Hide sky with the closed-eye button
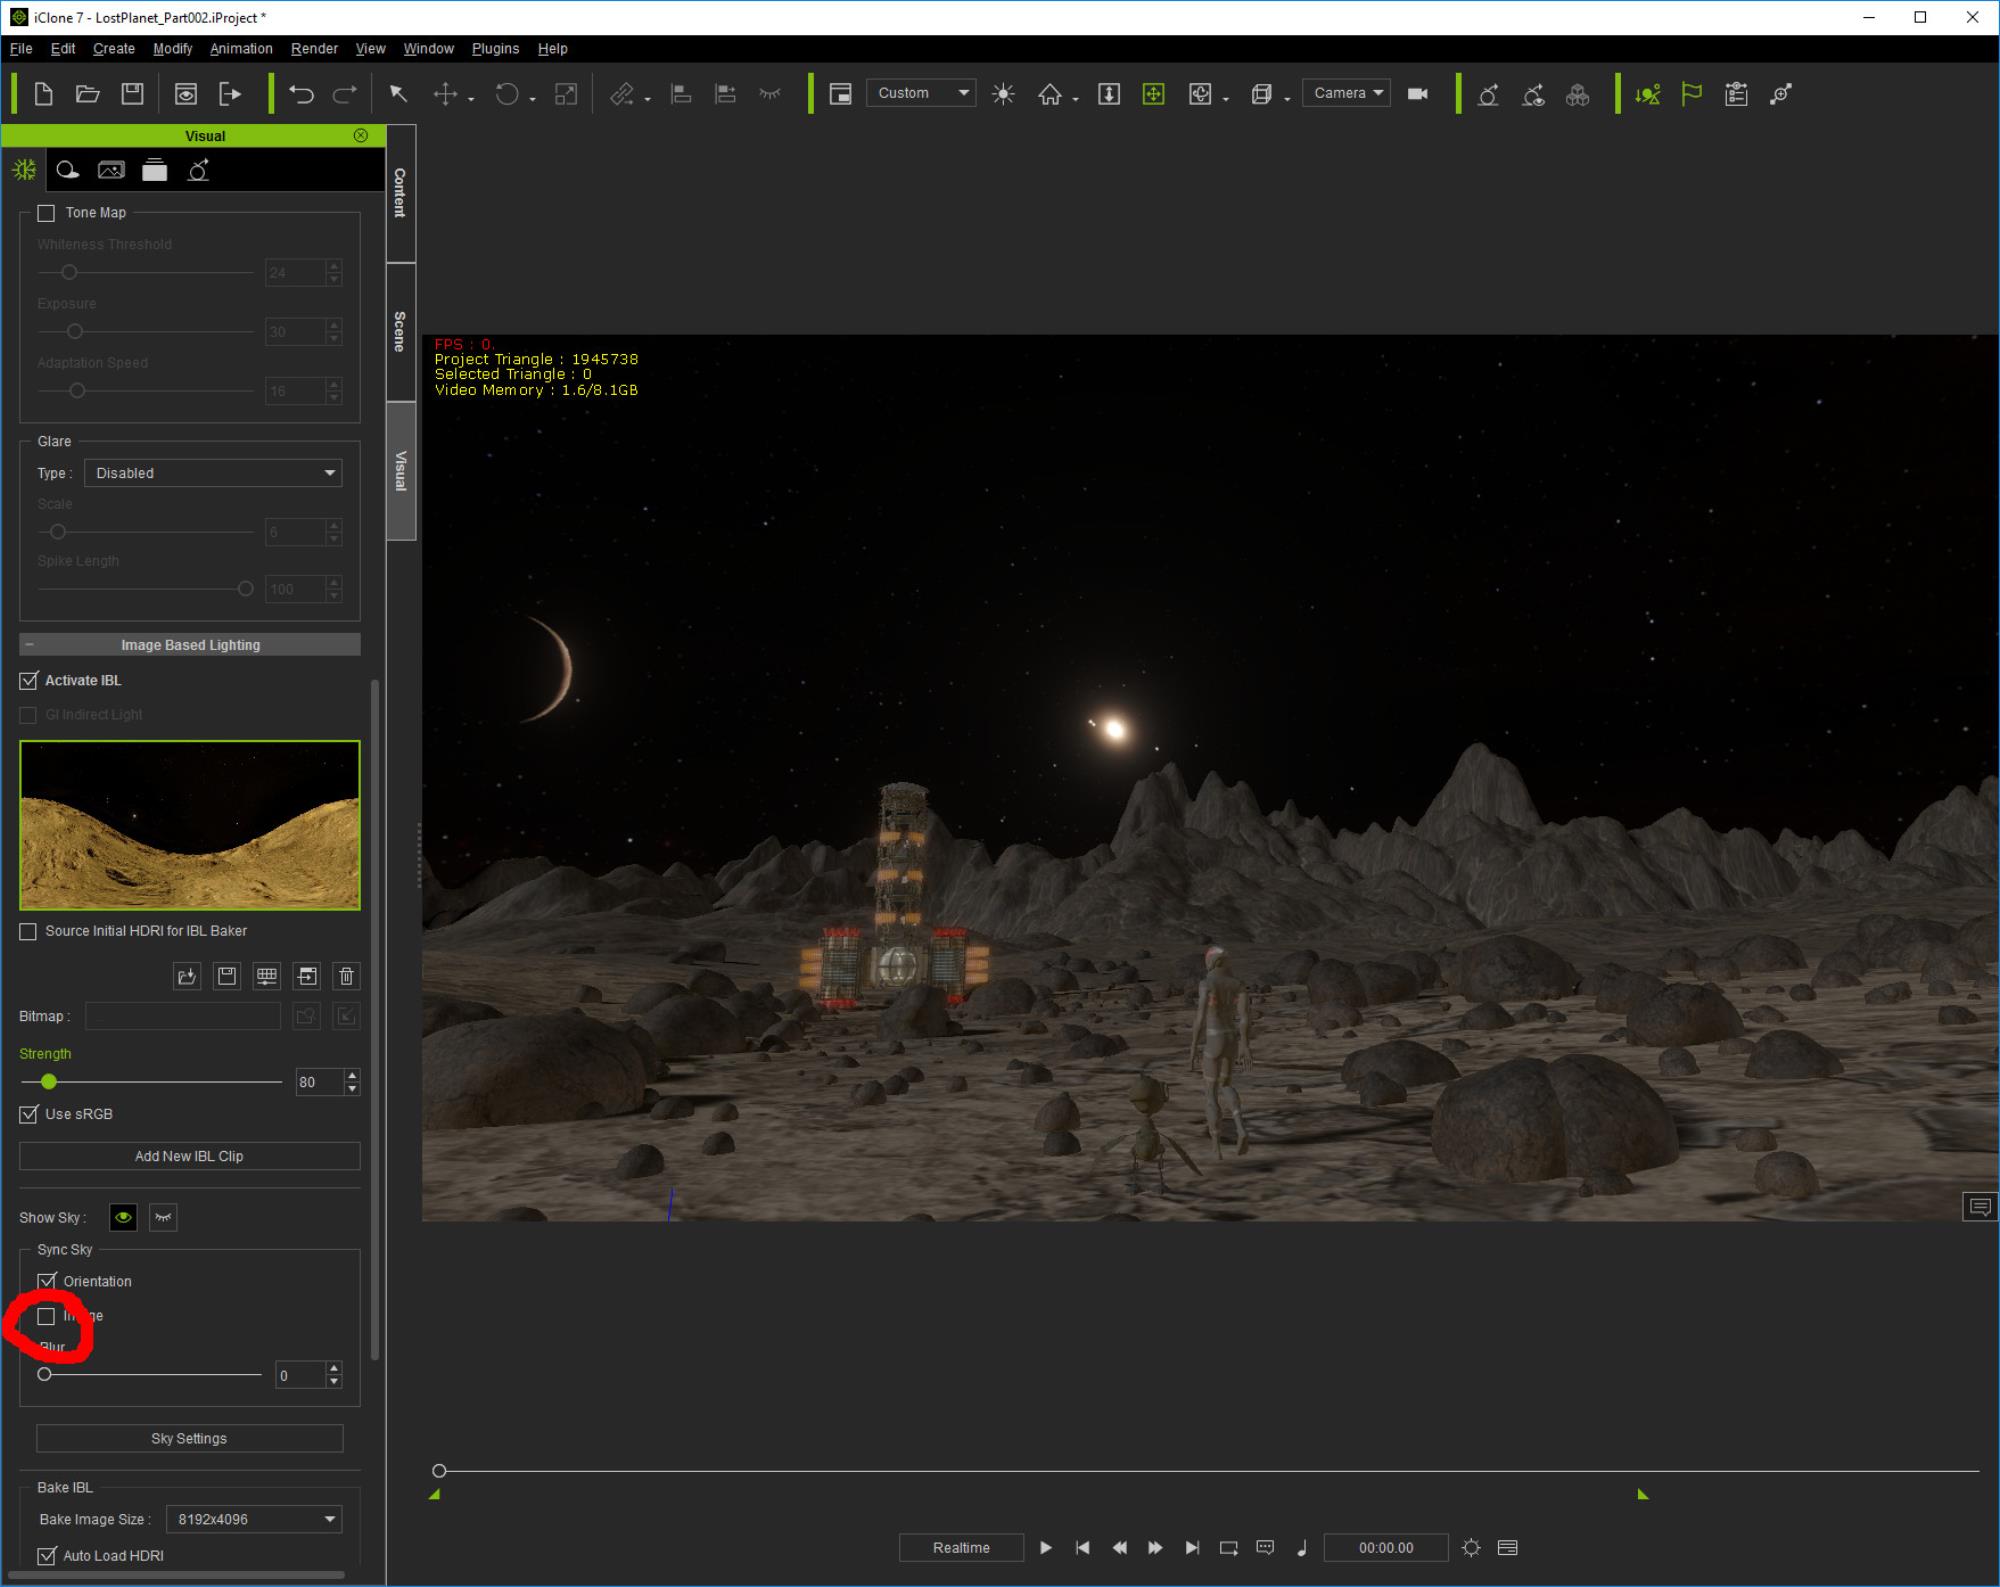 (163, 1217)
